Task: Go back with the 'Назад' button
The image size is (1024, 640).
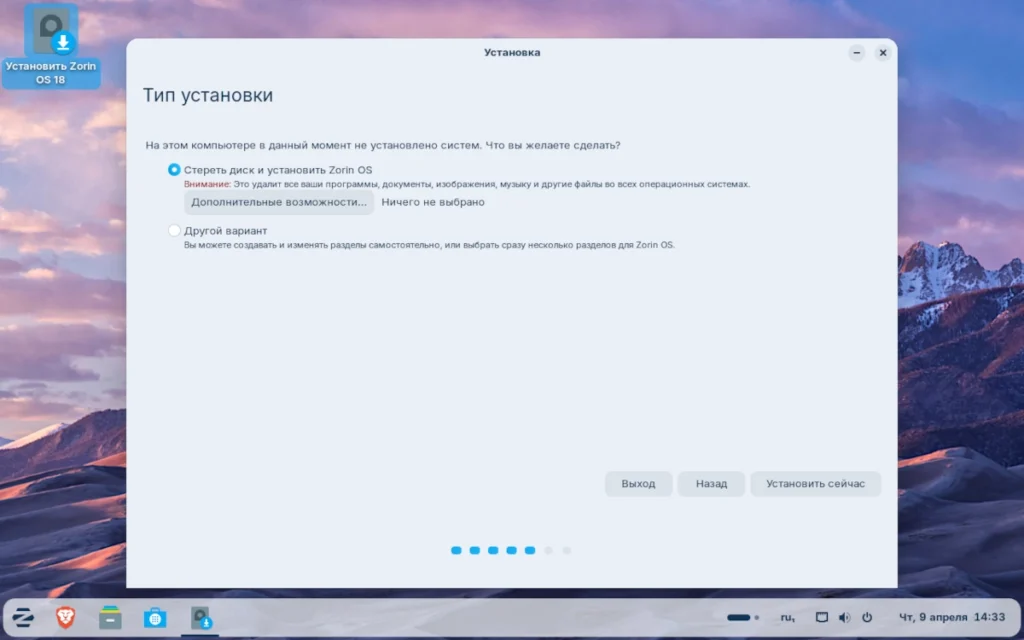Action: 711,484
